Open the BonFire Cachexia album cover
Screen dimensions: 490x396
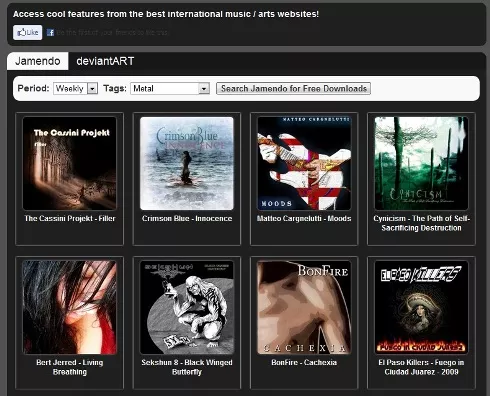(304, 307)
